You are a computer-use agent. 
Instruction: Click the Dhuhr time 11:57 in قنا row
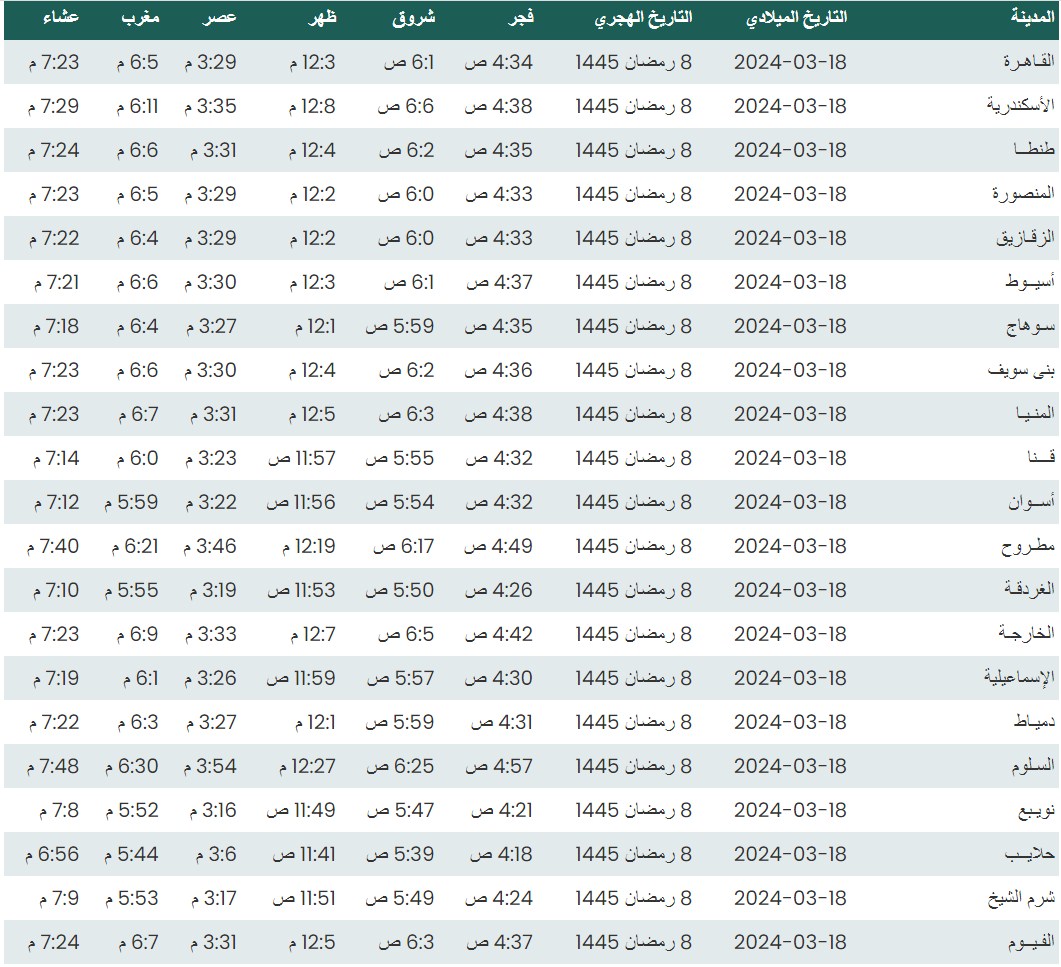tap(301, 458)
